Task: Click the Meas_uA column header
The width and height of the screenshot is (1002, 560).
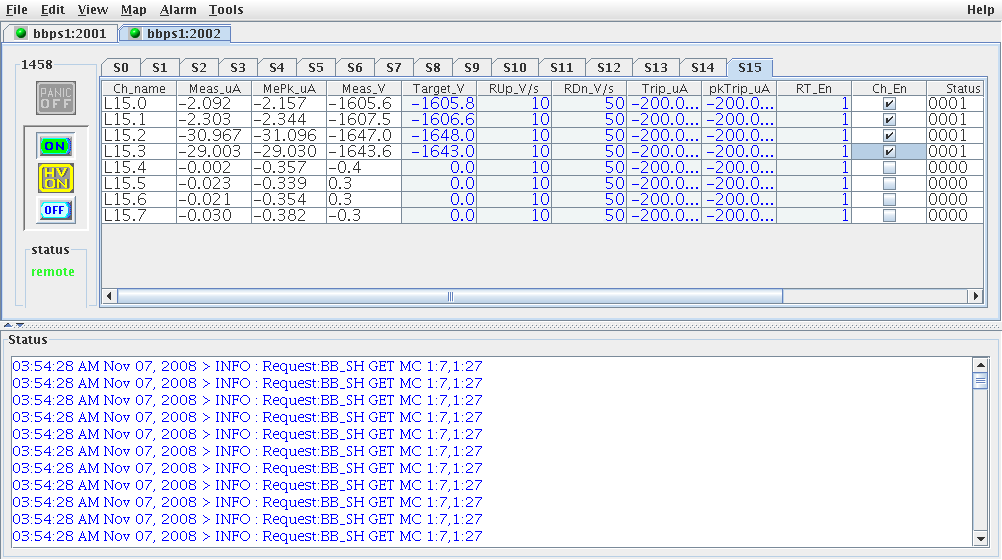Action: [214, 88]
